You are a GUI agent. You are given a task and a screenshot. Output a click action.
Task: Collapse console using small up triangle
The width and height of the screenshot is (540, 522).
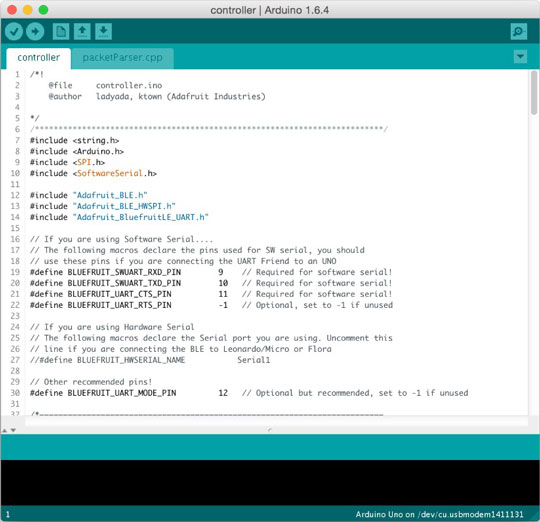coord(5,430)
